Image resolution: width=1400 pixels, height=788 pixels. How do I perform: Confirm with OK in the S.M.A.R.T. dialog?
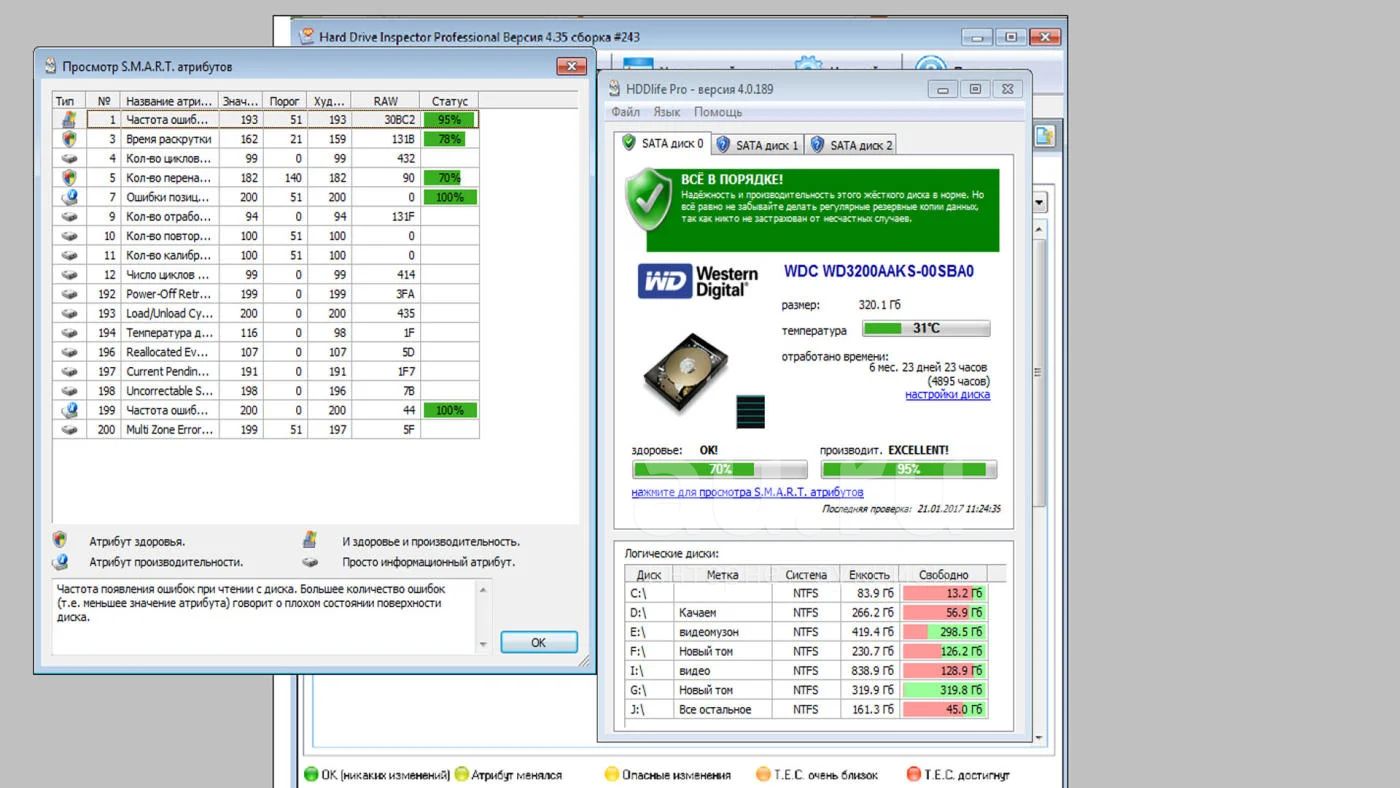pos(539,642)
